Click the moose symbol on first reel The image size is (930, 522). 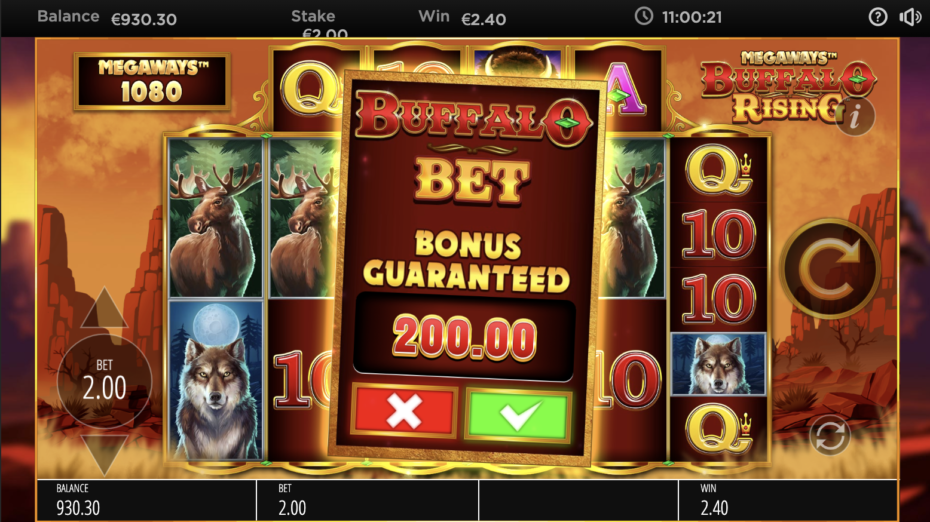(216, 218)
